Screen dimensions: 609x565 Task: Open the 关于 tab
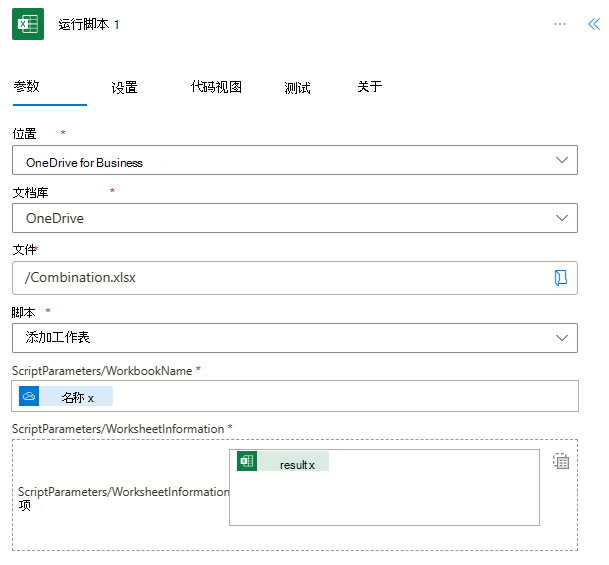[x=370, y=86]
